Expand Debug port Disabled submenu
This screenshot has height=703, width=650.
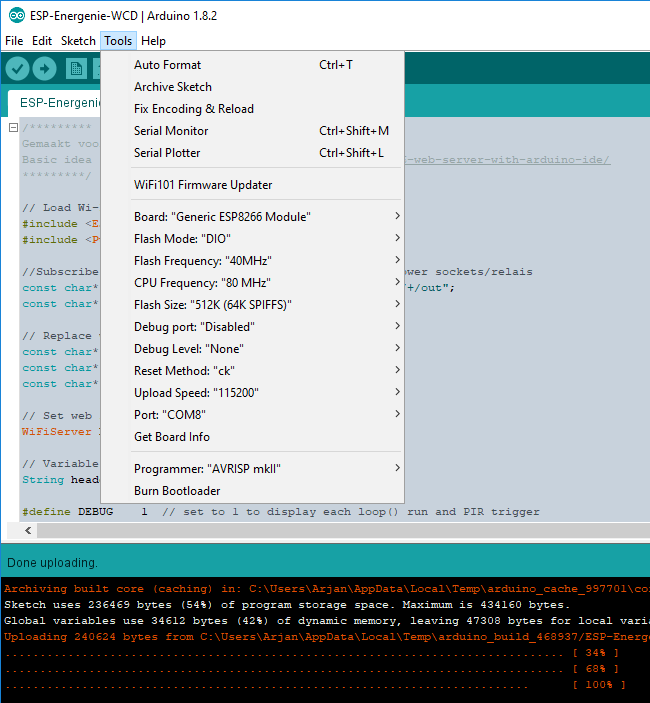[x=252, y=326]
